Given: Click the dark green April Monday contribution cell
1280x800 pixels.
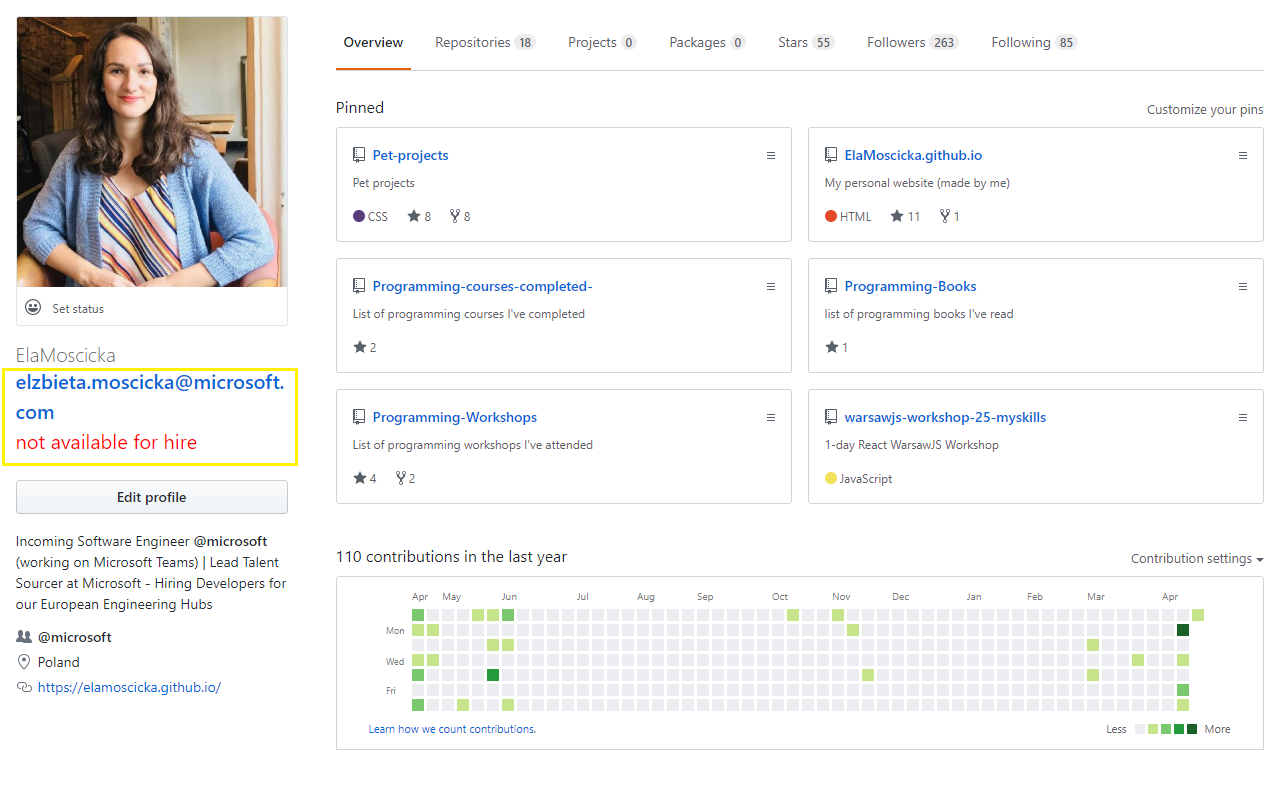Looking at the screenshot, I should 1183,630.
